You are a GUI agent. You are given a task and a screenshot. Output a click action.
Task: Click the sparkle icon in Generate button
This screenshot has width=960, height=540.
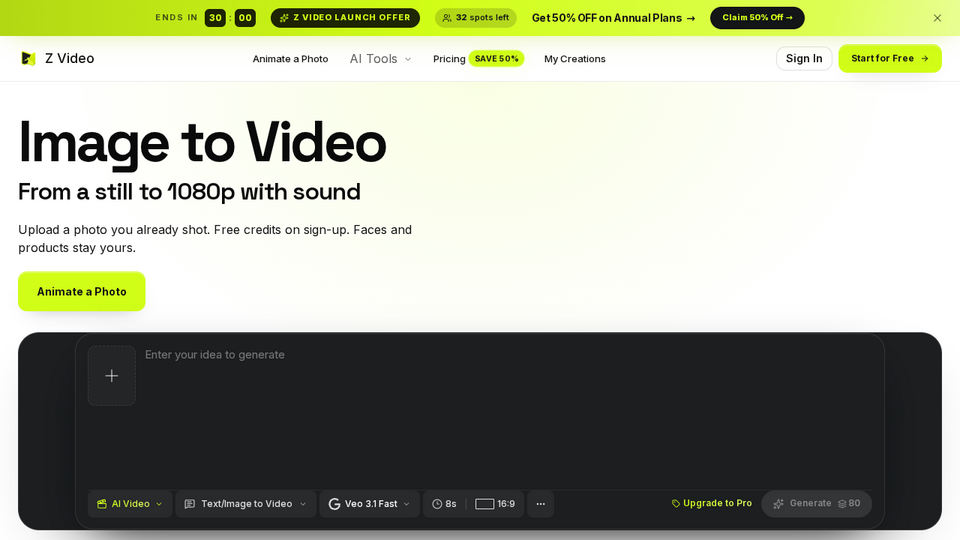coord(778,504)
